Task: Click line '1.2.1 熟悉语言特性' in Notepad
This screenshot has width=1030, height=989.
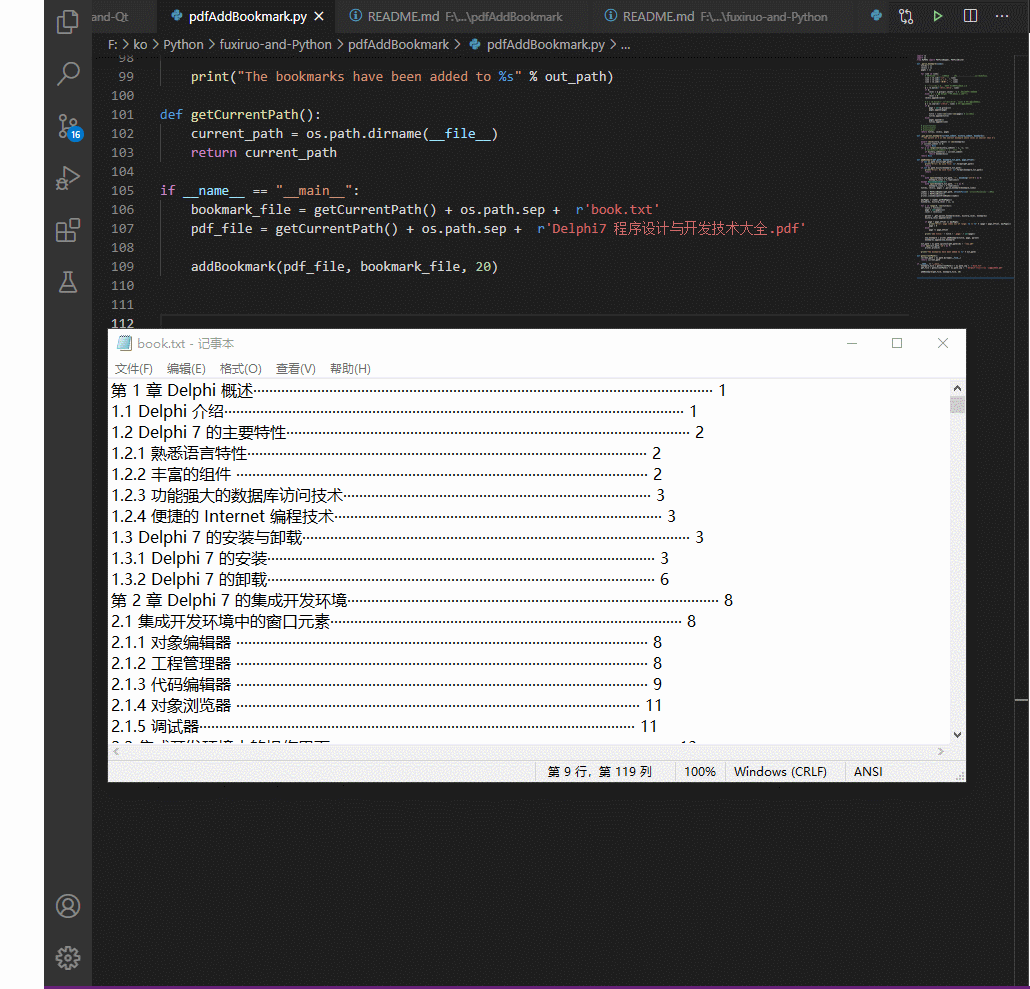Action: click(386, 453)
